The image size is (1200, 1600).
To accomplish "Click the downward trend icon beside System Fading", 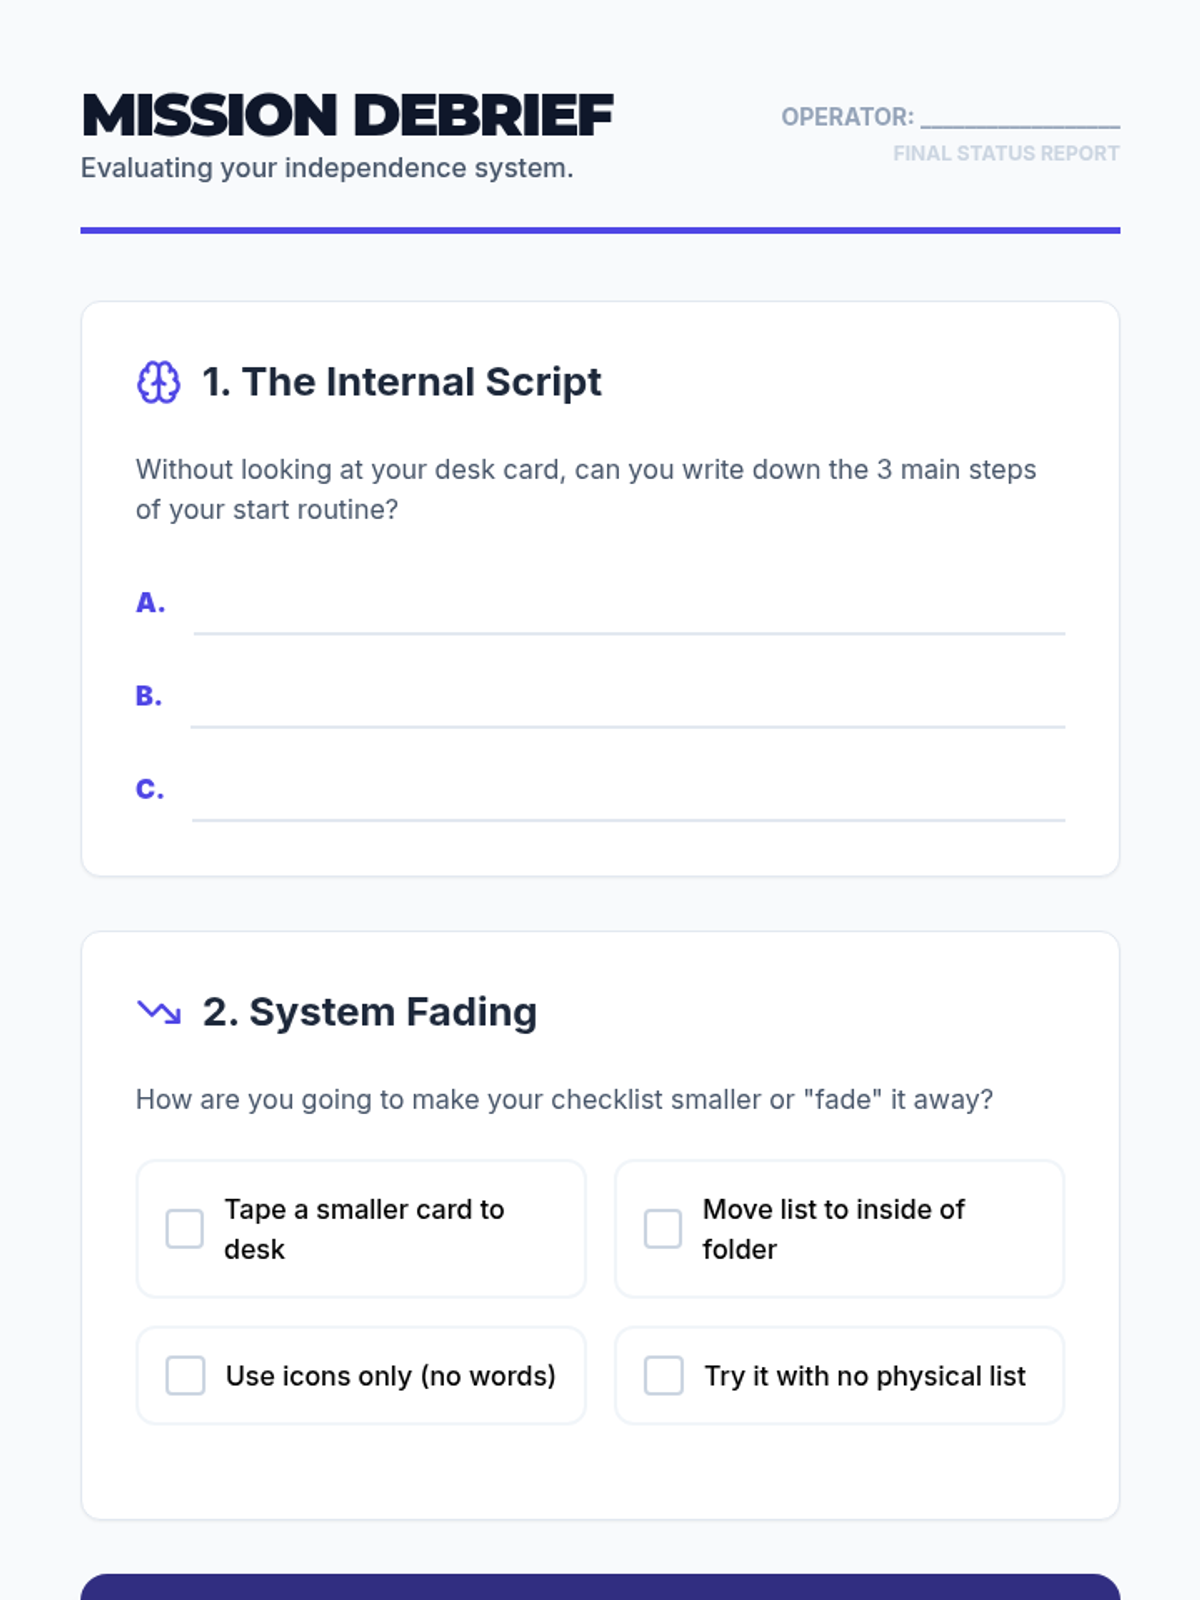I will tap(158, 1012).
